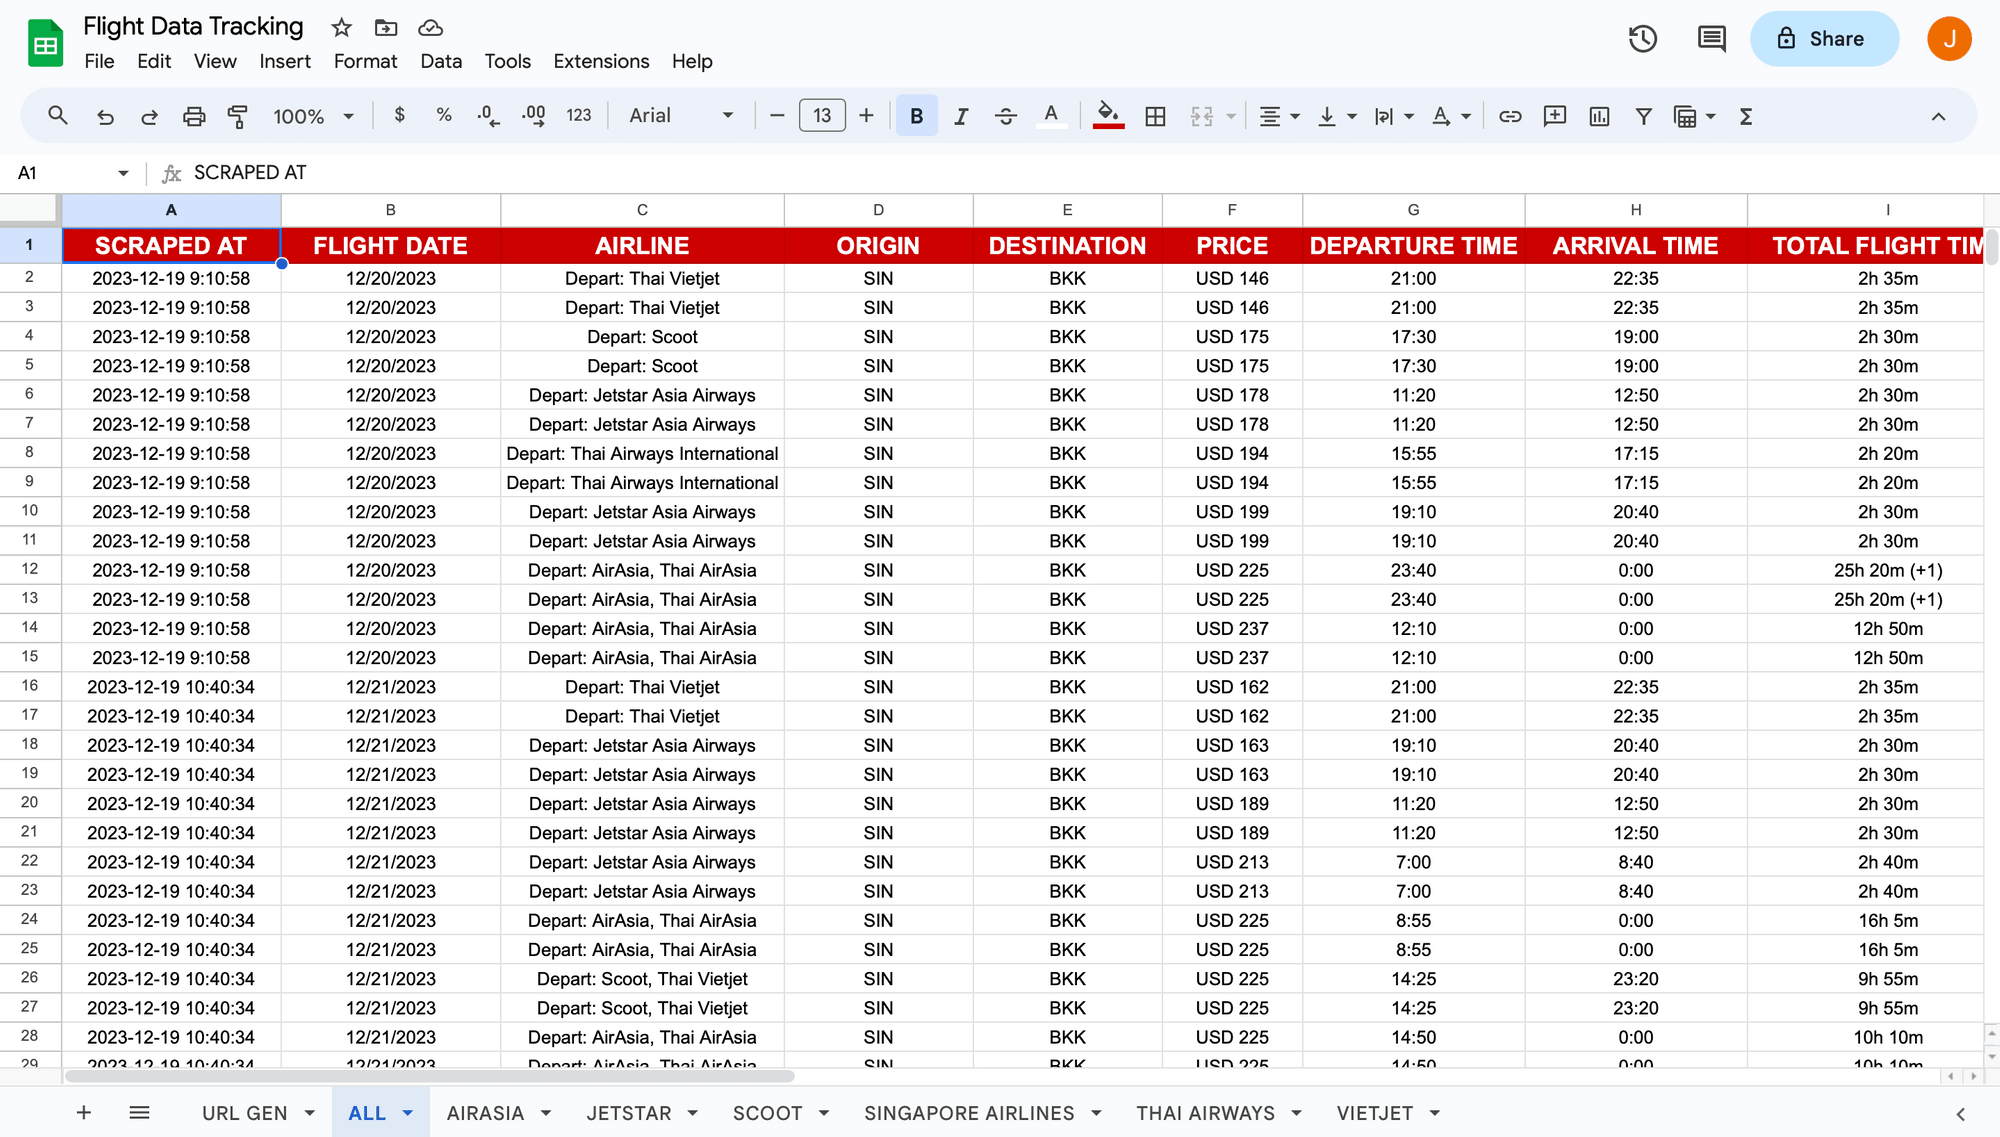Insert a chart from the toolbar
The image size is (2000, 1137).
(x=1598, y=115)
